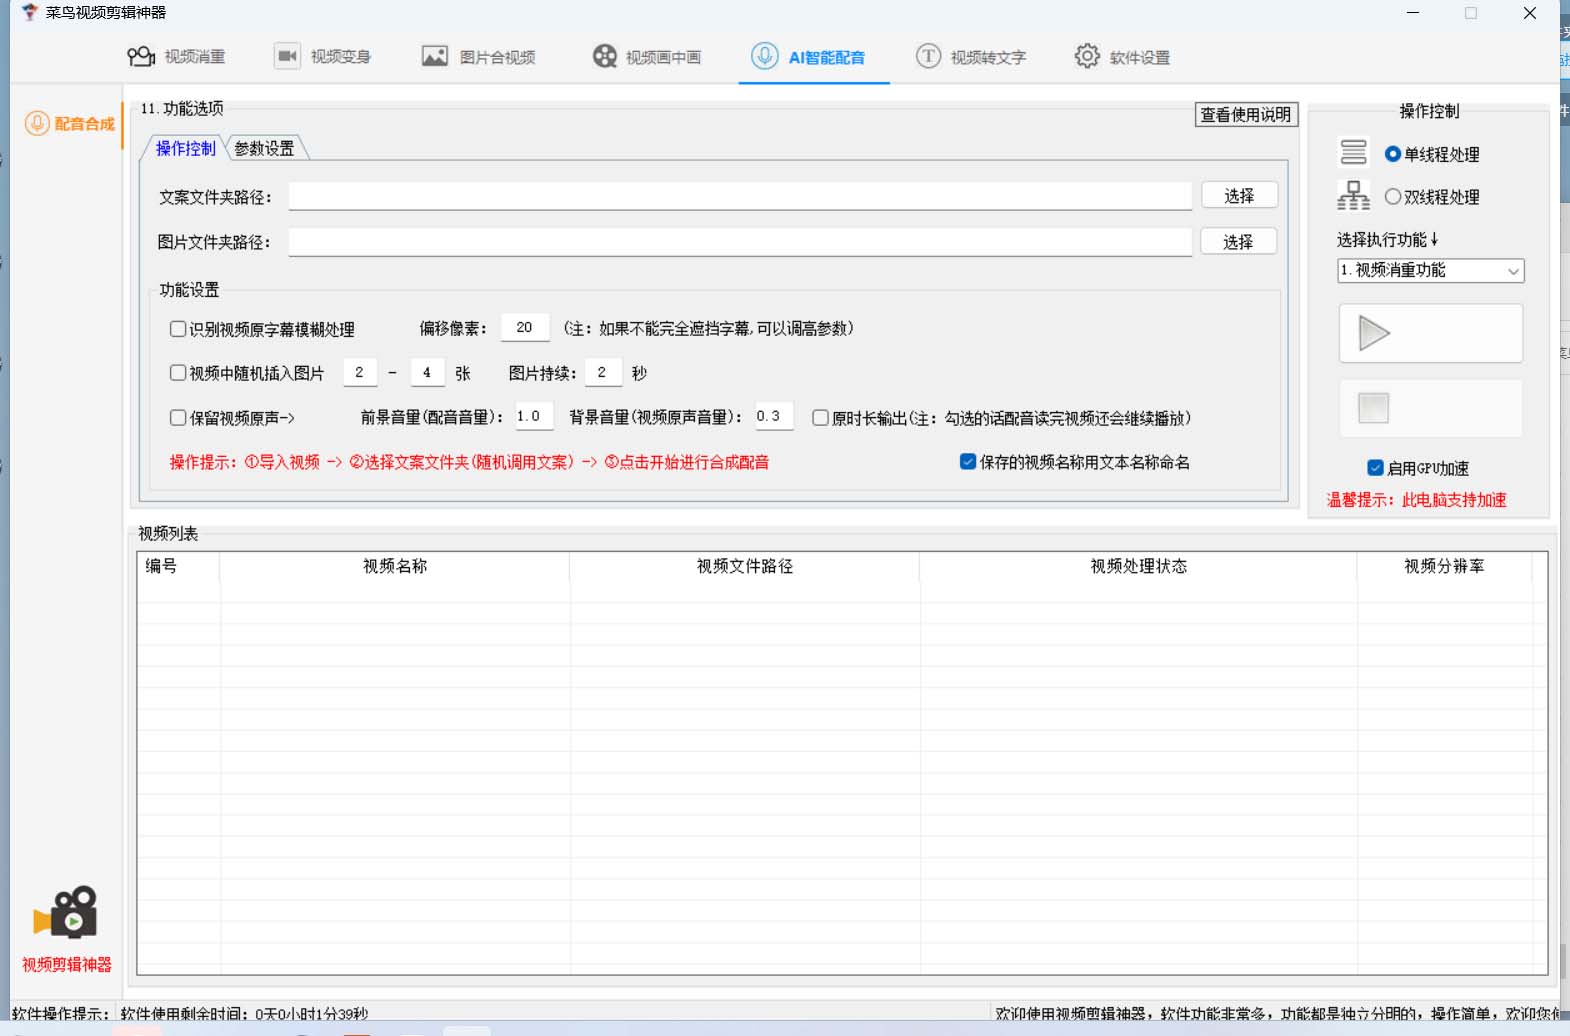Select the 视频转文字 text icon
1570x1036 pixels.
[x=928, y=57]
